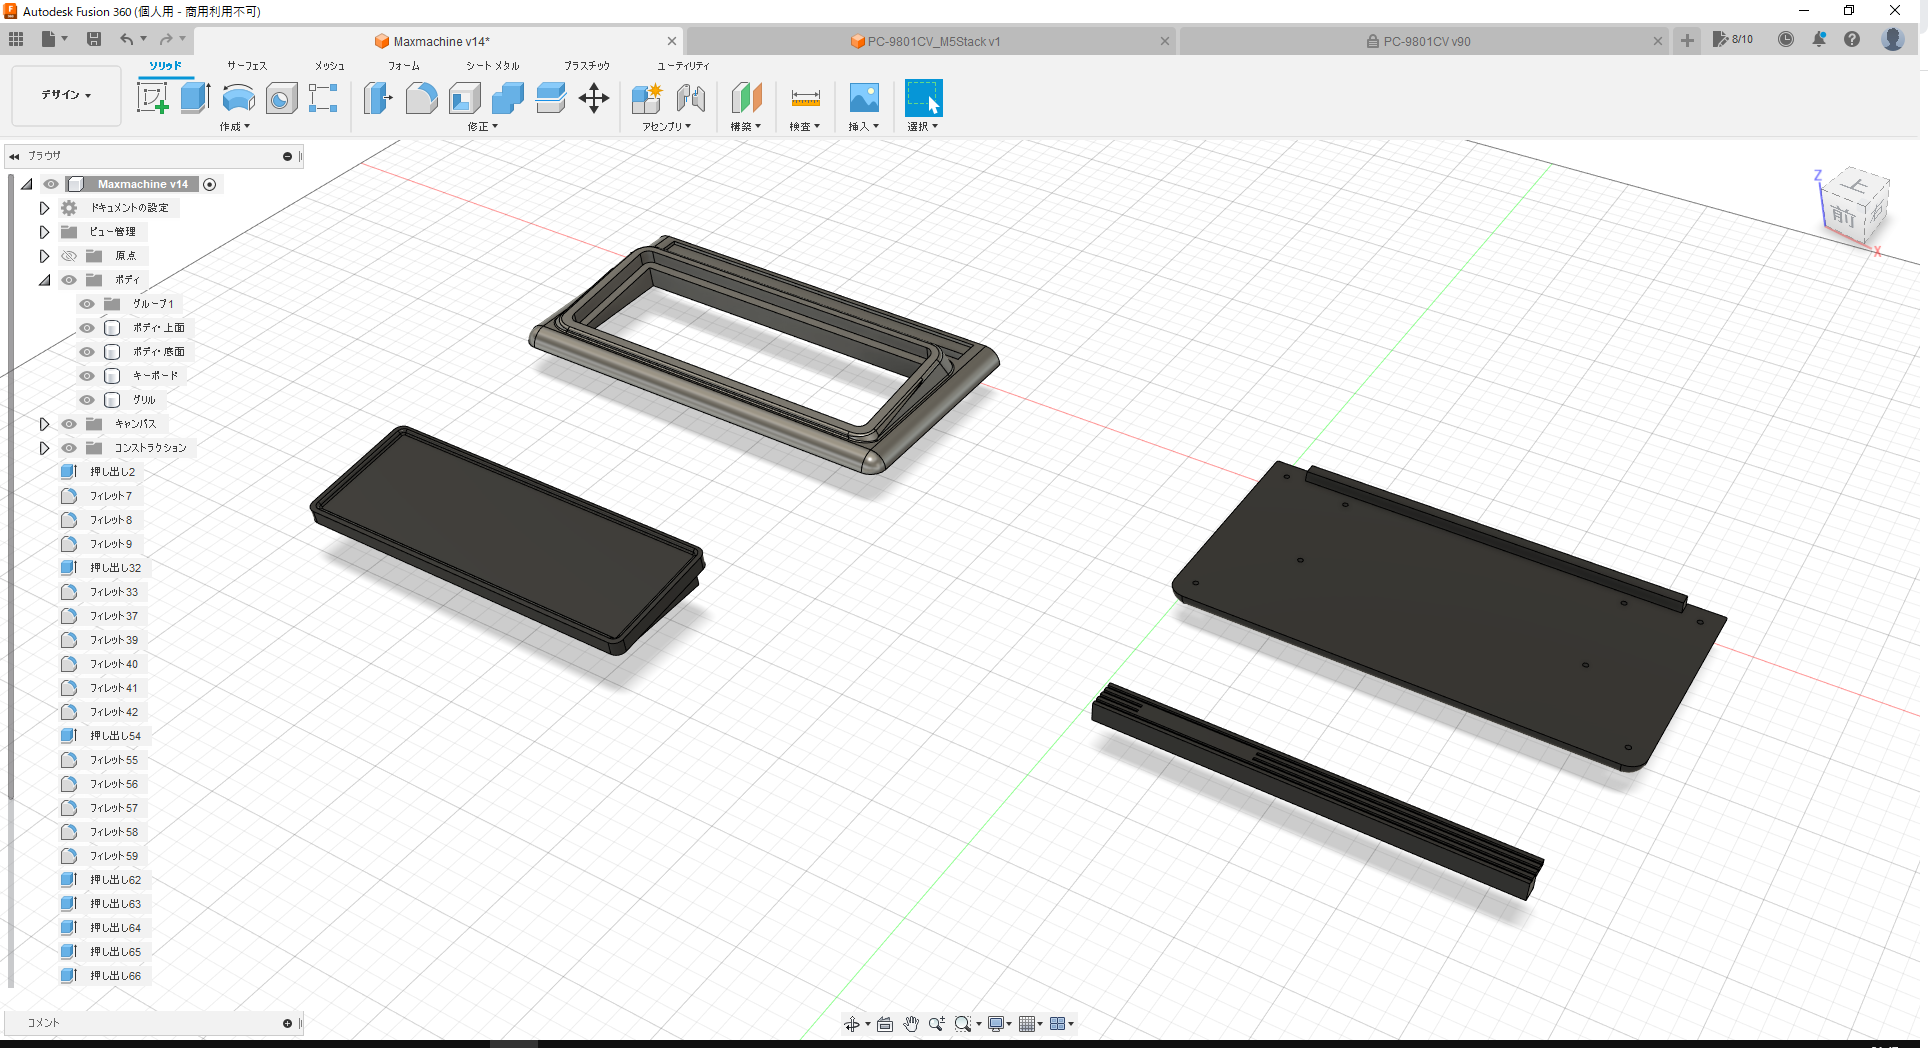
Task: Click the Move/Copy arrows icon
Action: [594, 98]
